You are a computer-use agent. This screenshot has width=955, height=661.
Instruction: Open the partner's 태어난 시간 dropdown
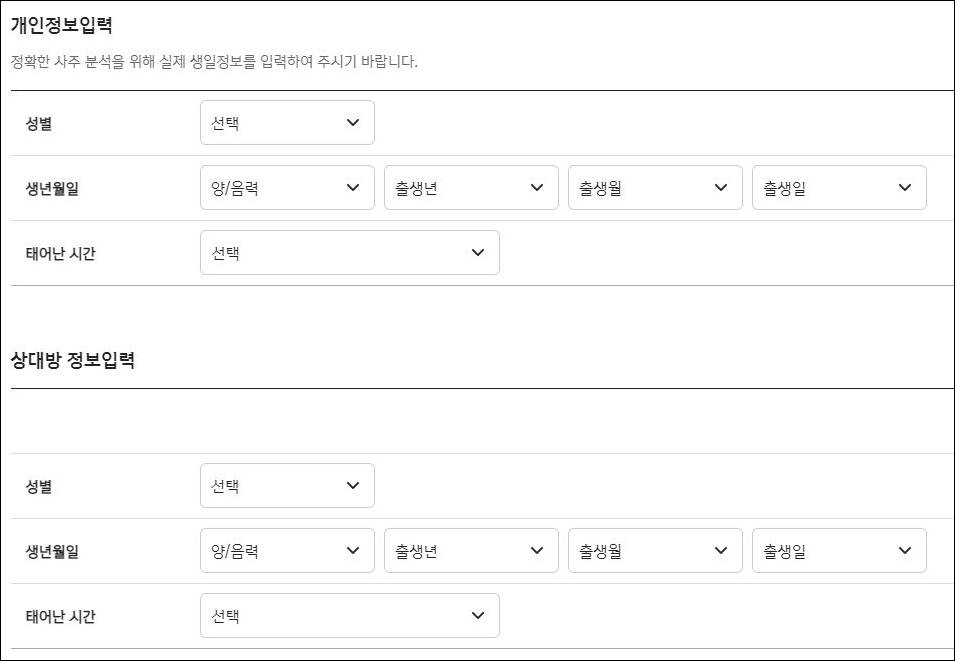point(349,615)
